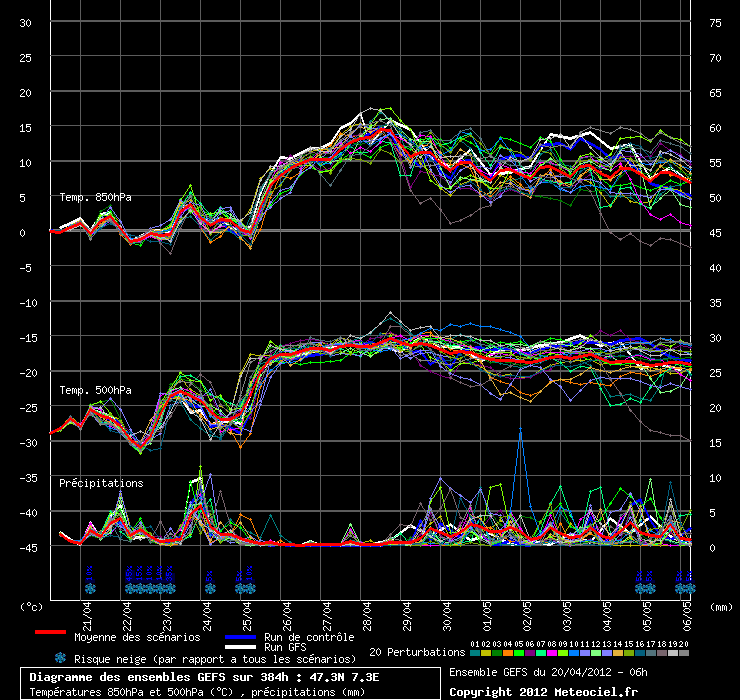Click the Copyright 2012 Meteociel.fr text
The image size is (740, 700).
543,691
